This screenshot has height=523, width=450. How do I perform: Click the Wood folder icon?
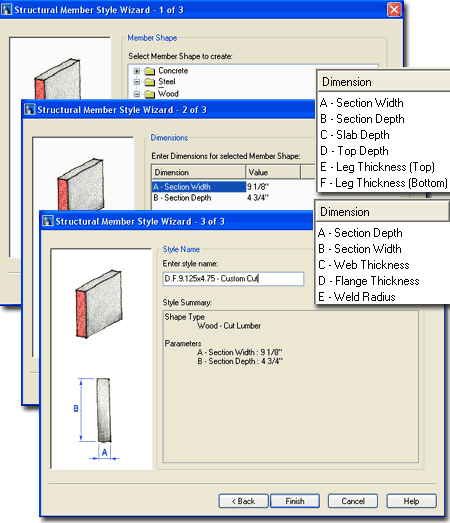(150, 94)
